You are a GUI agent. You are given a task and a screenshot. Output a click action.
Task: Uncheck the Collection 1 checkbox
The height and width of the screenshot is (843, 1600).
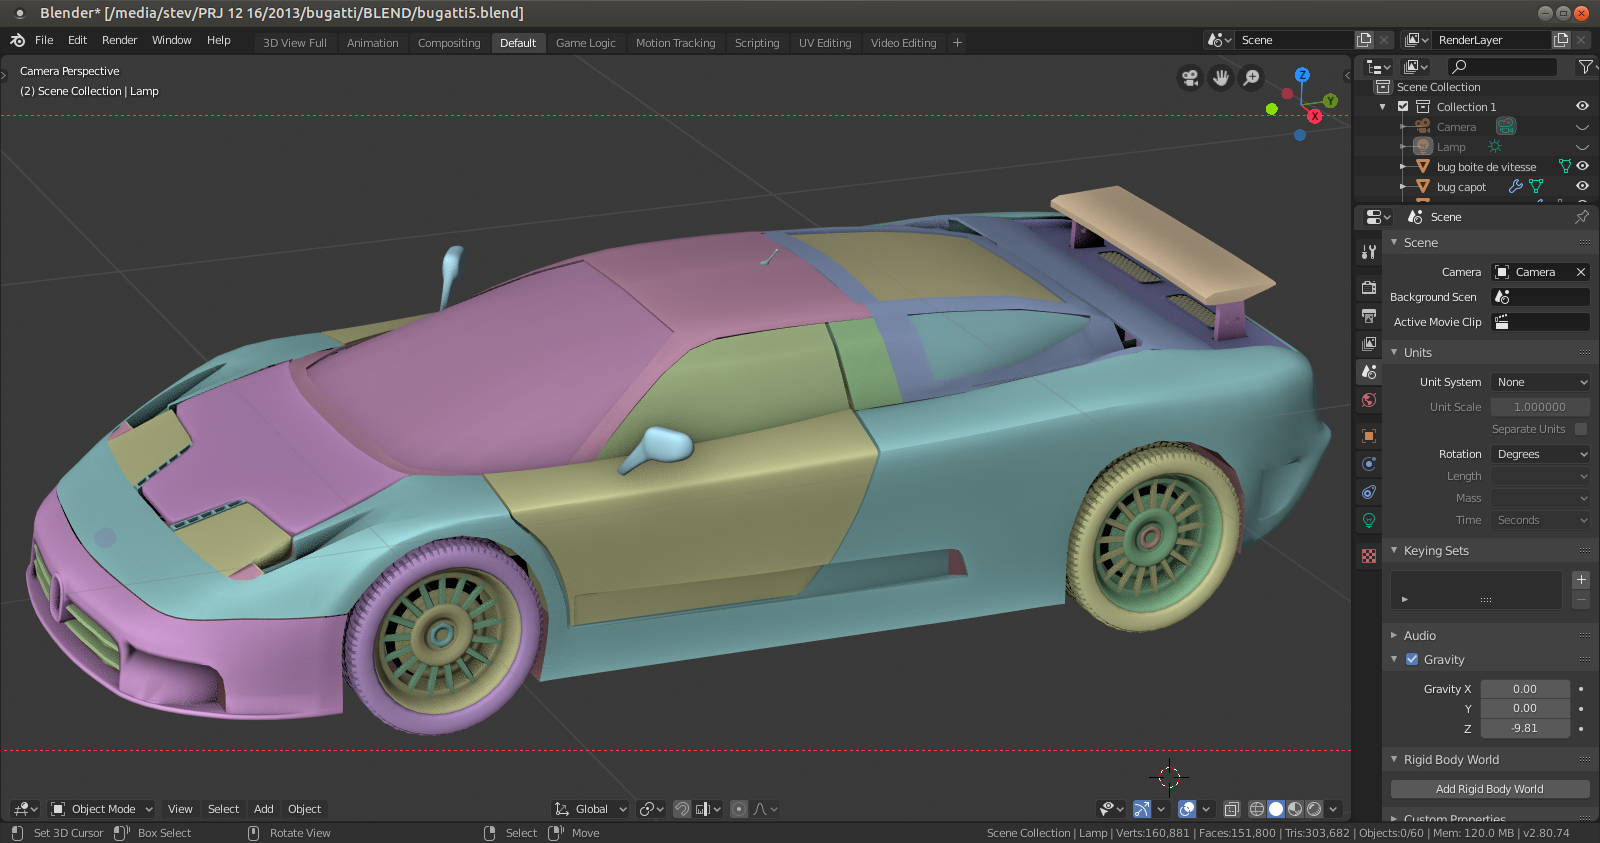click(1403, 106)
